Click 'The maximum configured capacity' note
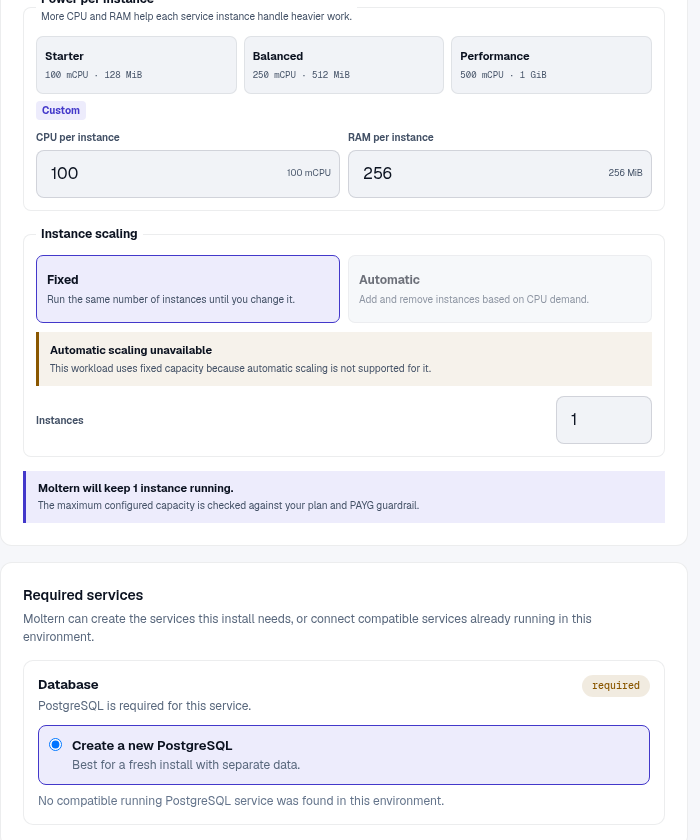 (229, 505)
